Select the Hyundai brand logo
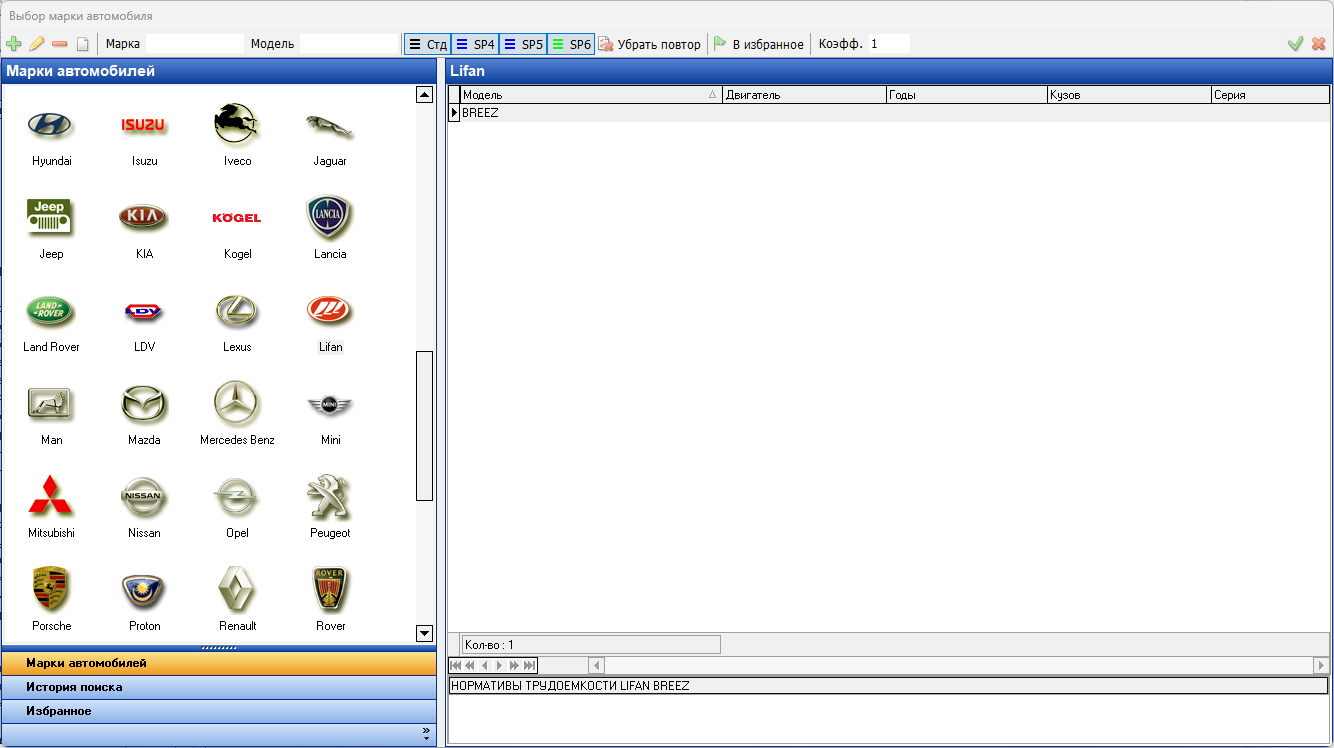This screenshot has width=1334, height=748. coord(52,125)
